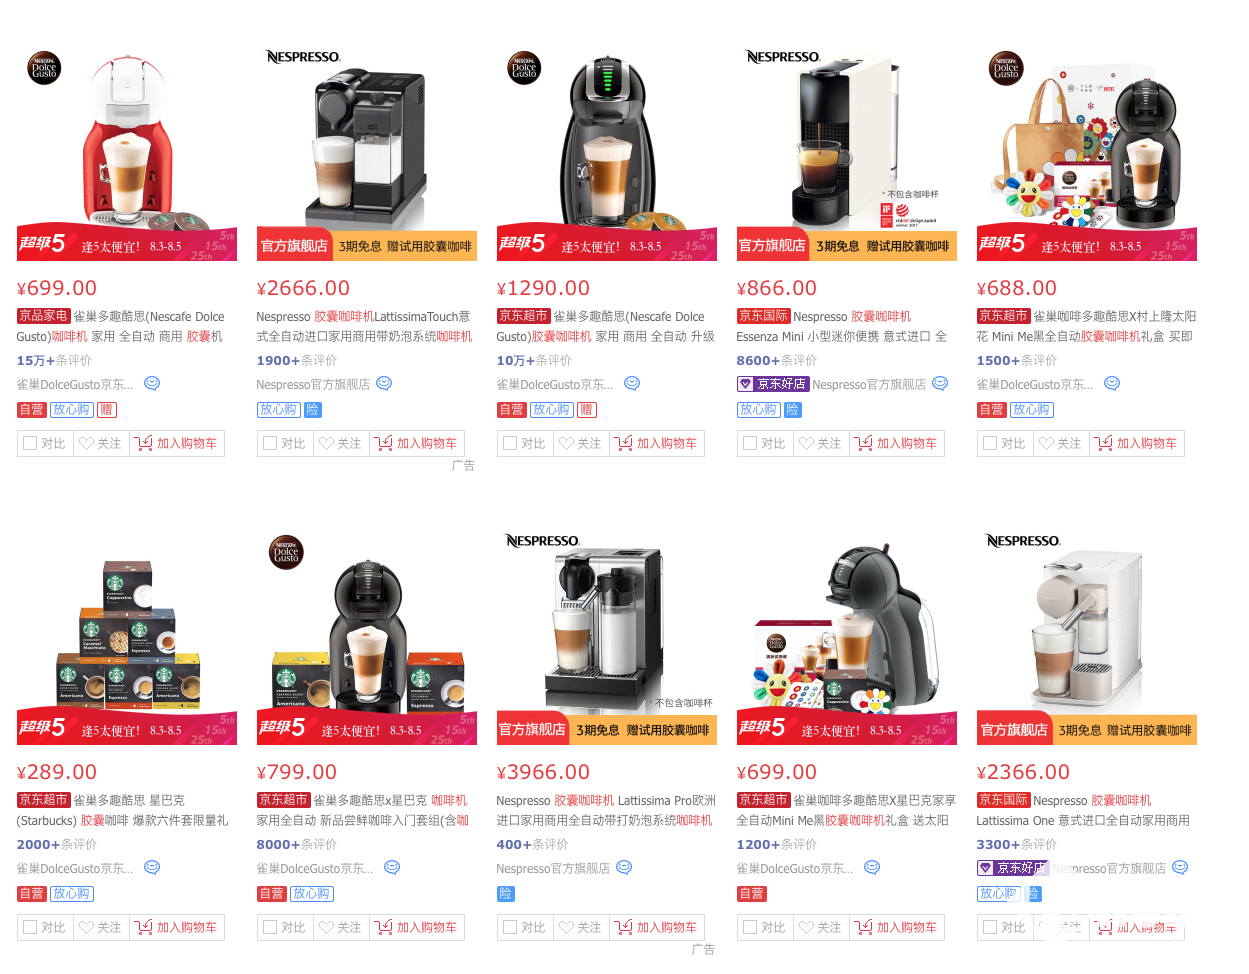Enable 对比 compare for the ¥3966.00 Lattissima Pro

510,927
